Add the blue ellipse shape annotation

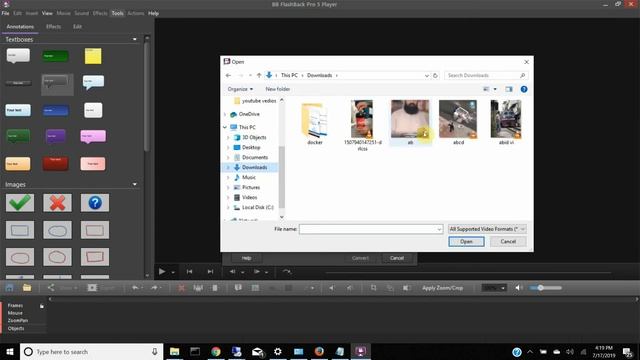pyautogui.click(x=58, y=230)
